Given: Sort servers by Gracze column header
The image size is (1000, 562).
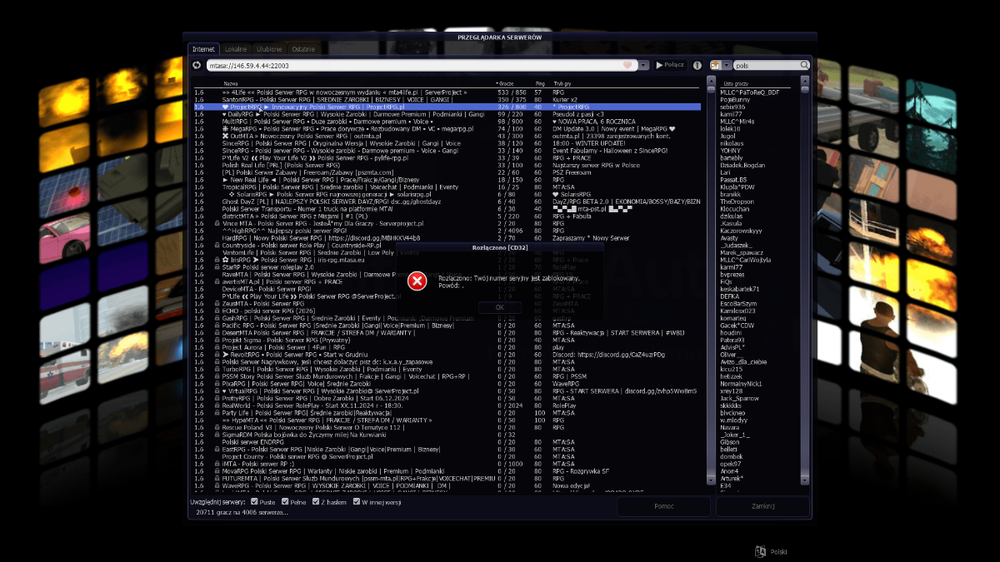Looking at the screenshot, I should pyautogui.click(x=505, y=84).
